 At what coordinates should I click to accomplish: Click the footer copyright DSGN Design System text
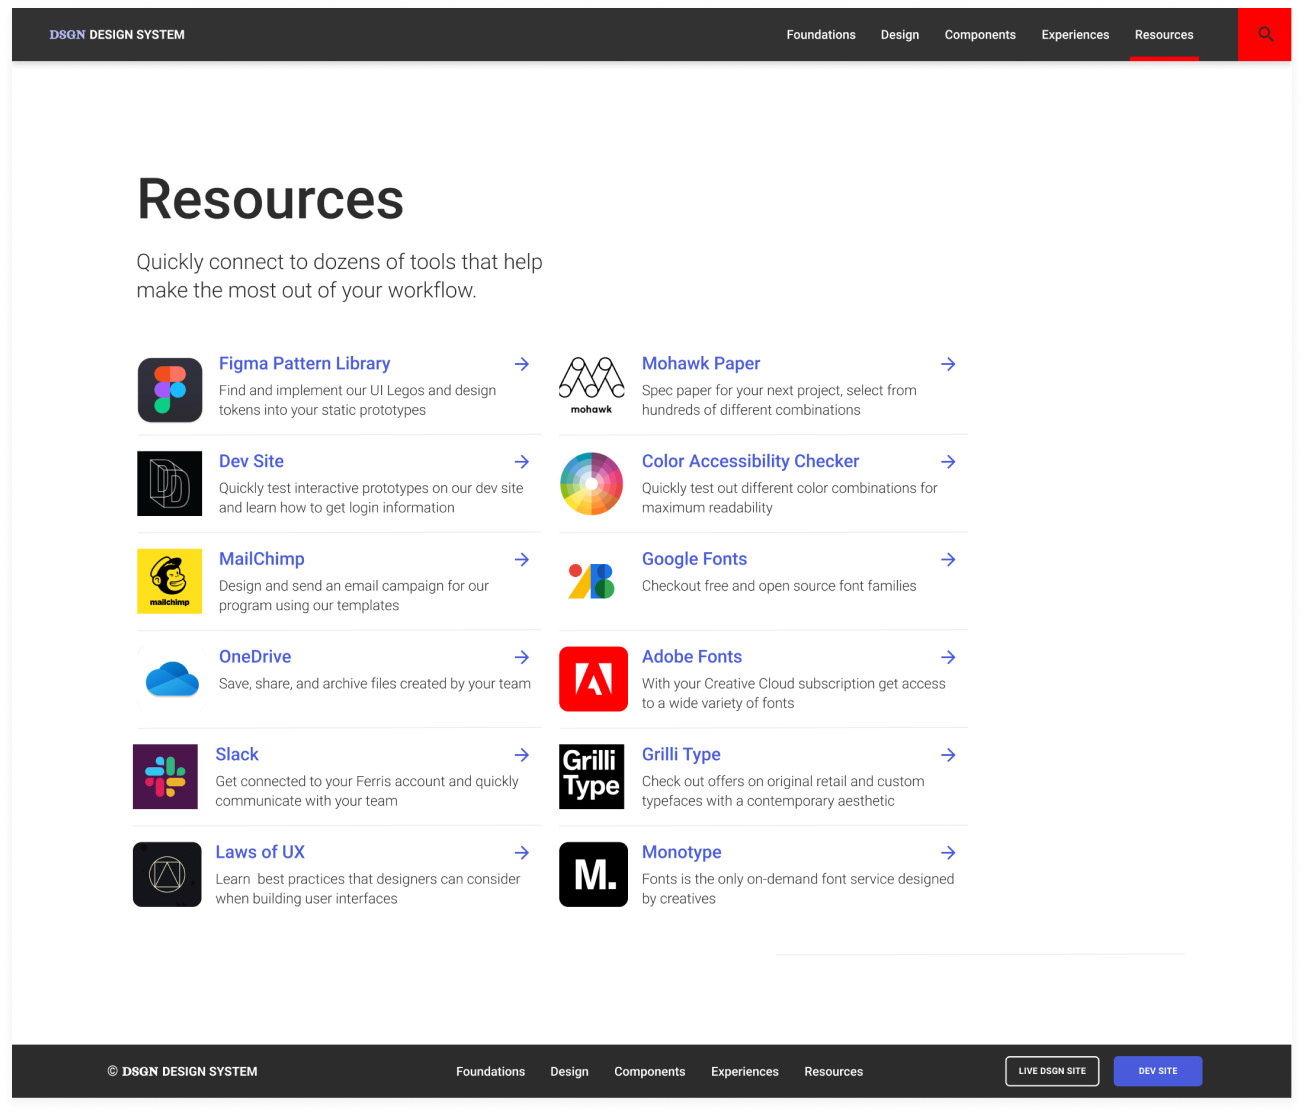pos(182,1071)
